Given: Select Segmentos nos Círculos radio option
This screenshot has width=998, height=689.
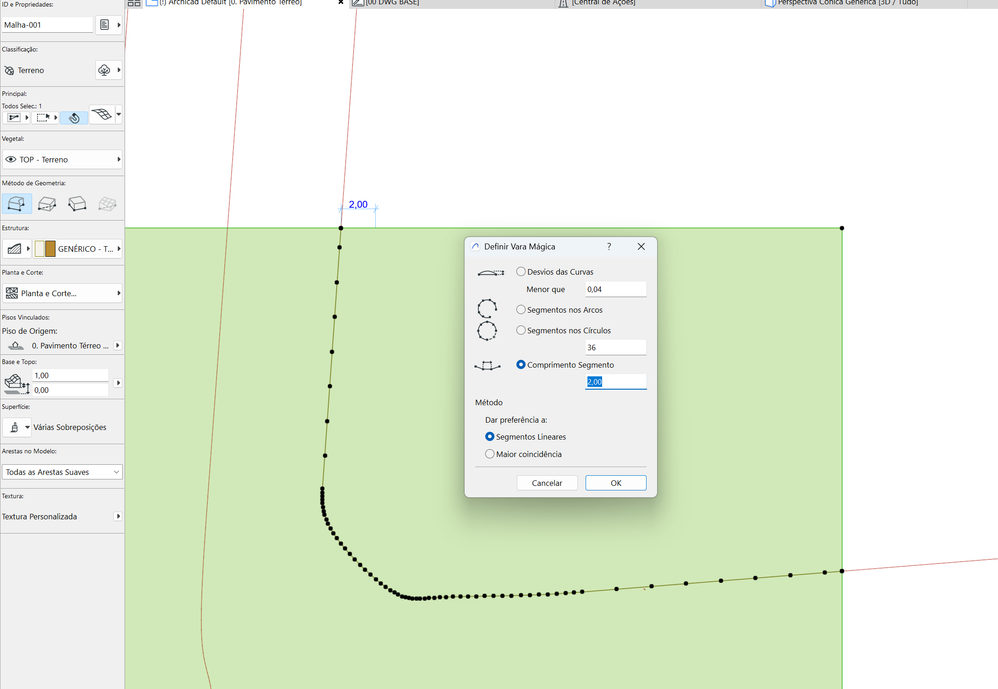Looking at the screenshot, I should (521, 330).
